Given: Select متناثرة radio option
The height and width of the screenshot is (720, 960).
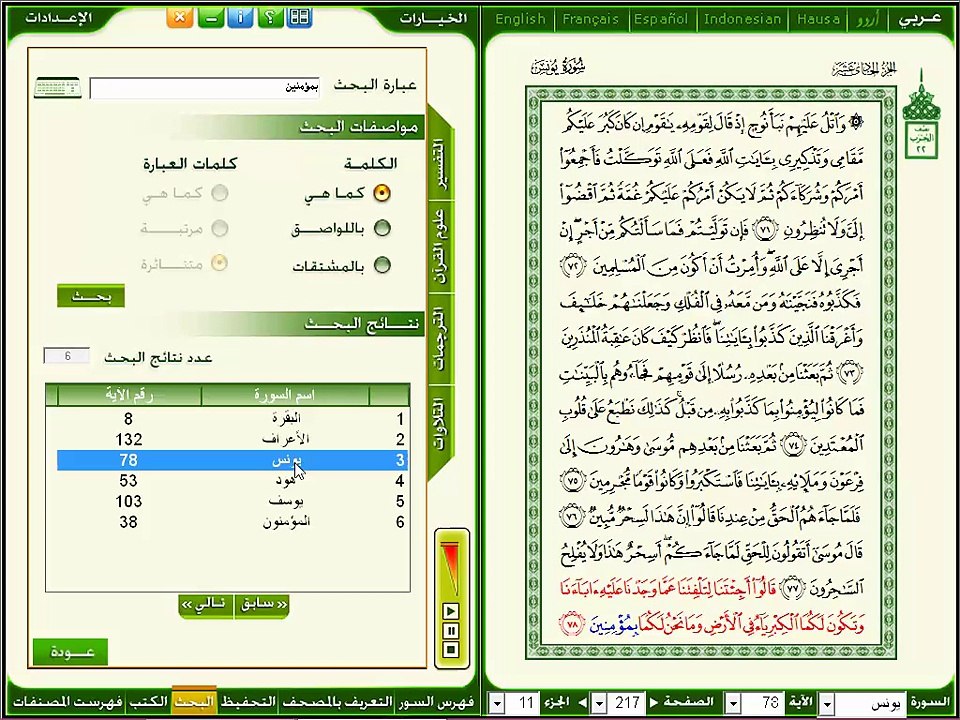Looking at the screenshot, I should [219, 264].
